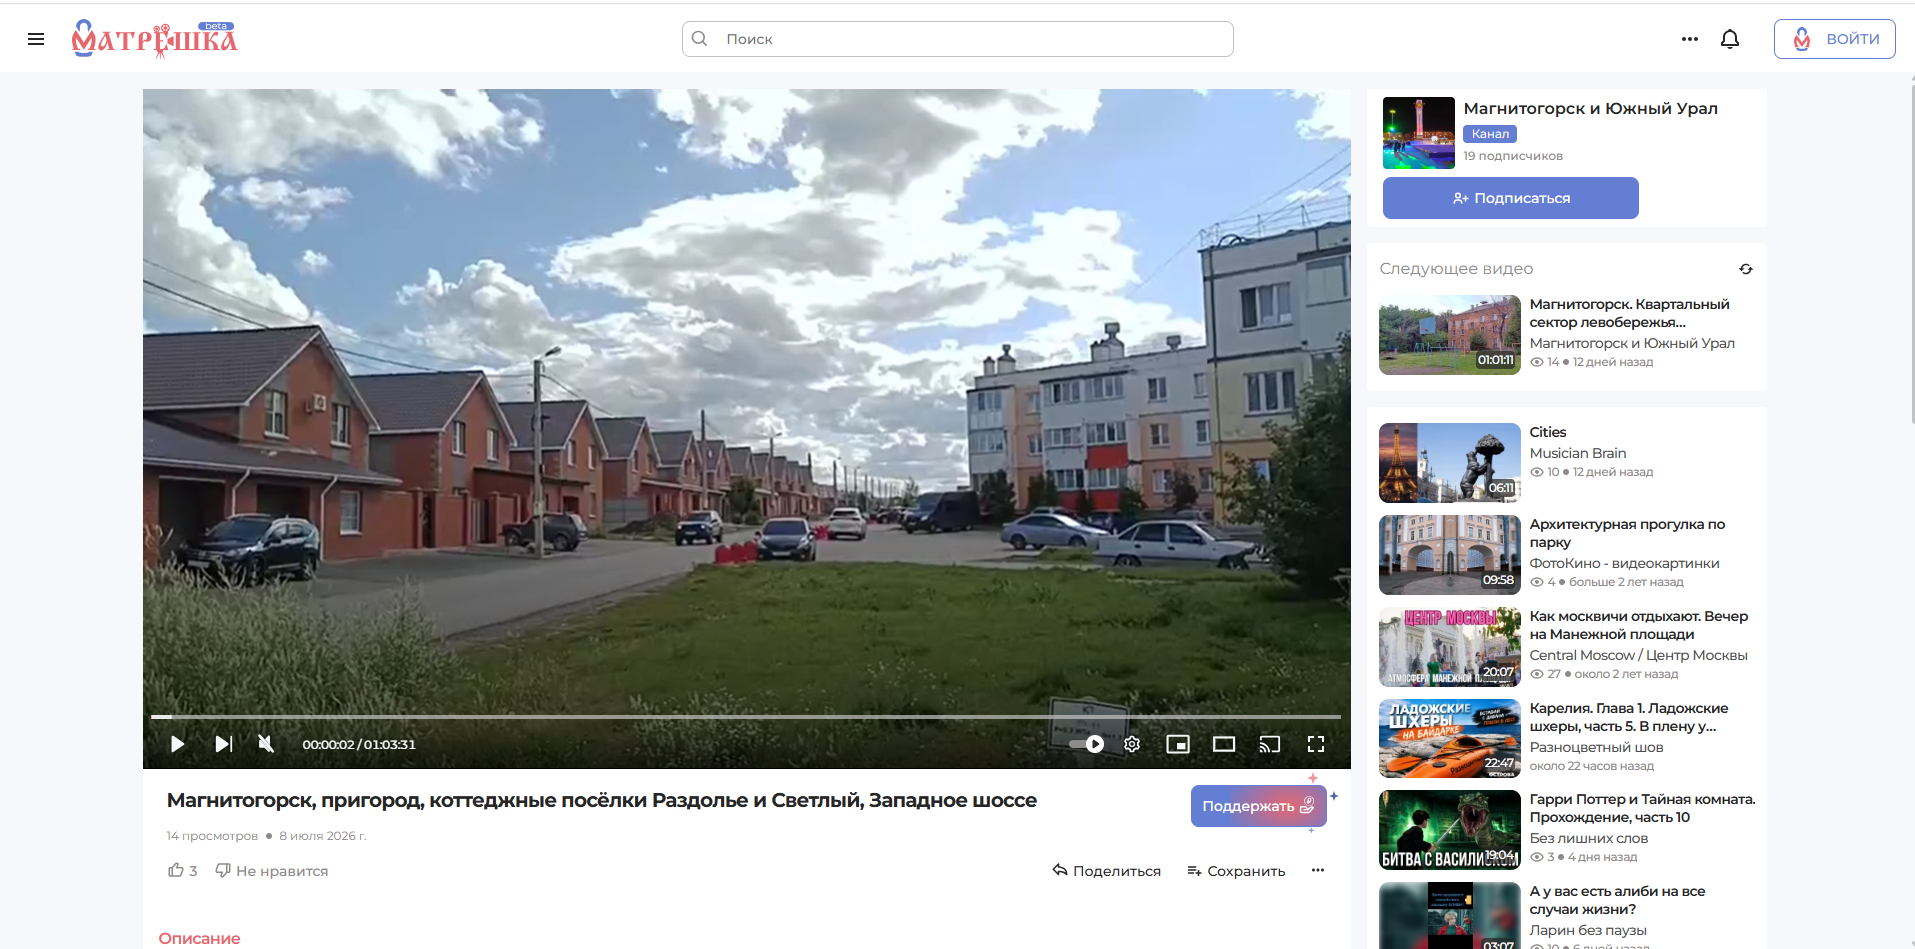
Task: Open Архитектурная прогулка по парку title
Action: point(1628,533)
